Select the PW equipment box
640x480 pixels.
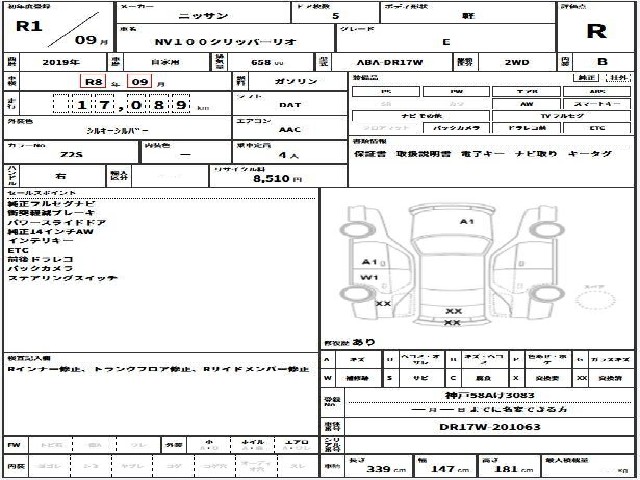[456, 91]
